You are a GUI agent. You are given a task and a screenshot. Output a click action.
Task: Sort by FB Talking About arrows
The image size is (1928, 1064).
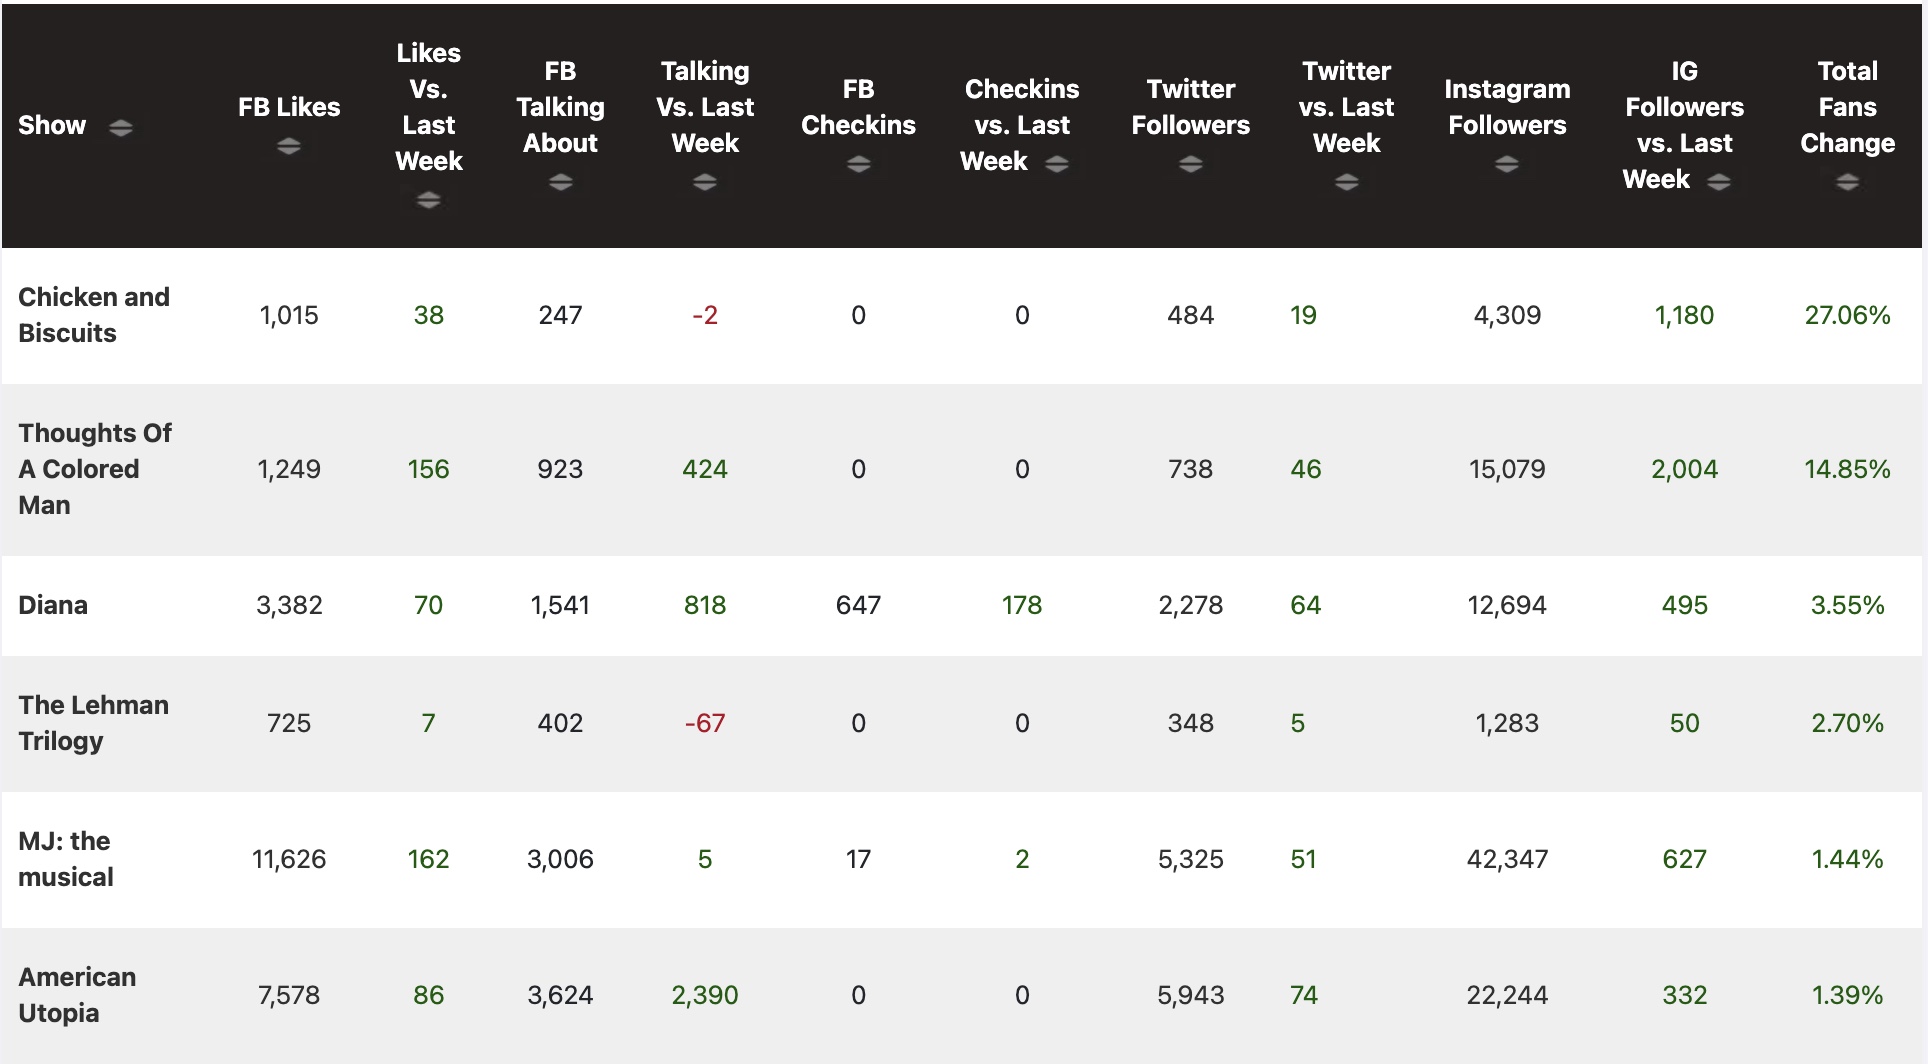coord(560,182)
